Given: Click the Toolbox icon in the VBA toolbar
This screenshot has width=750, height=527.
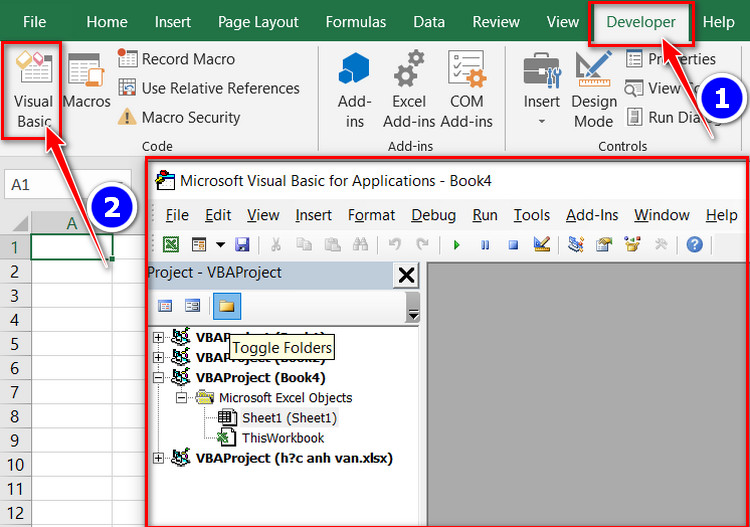Looking at the screenshot, I should click(661, 245).
